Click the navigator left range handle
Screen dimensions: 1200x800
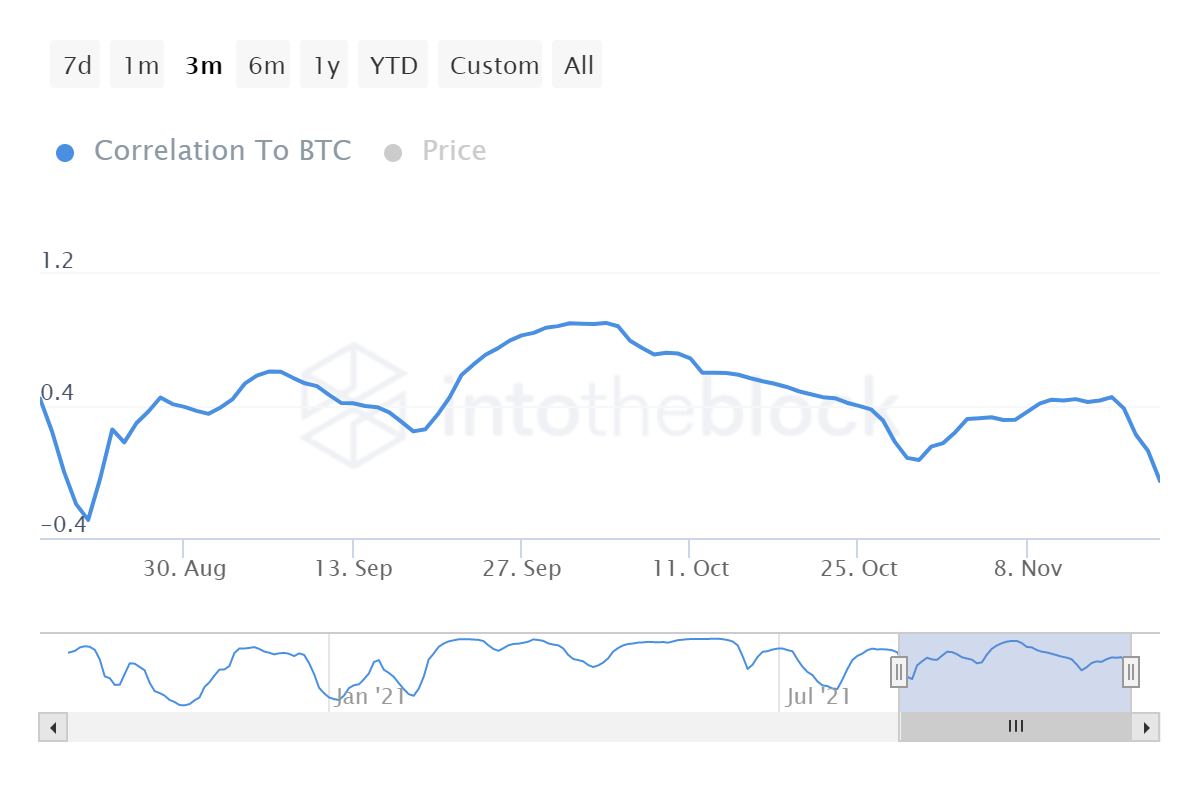coord(899,672)
